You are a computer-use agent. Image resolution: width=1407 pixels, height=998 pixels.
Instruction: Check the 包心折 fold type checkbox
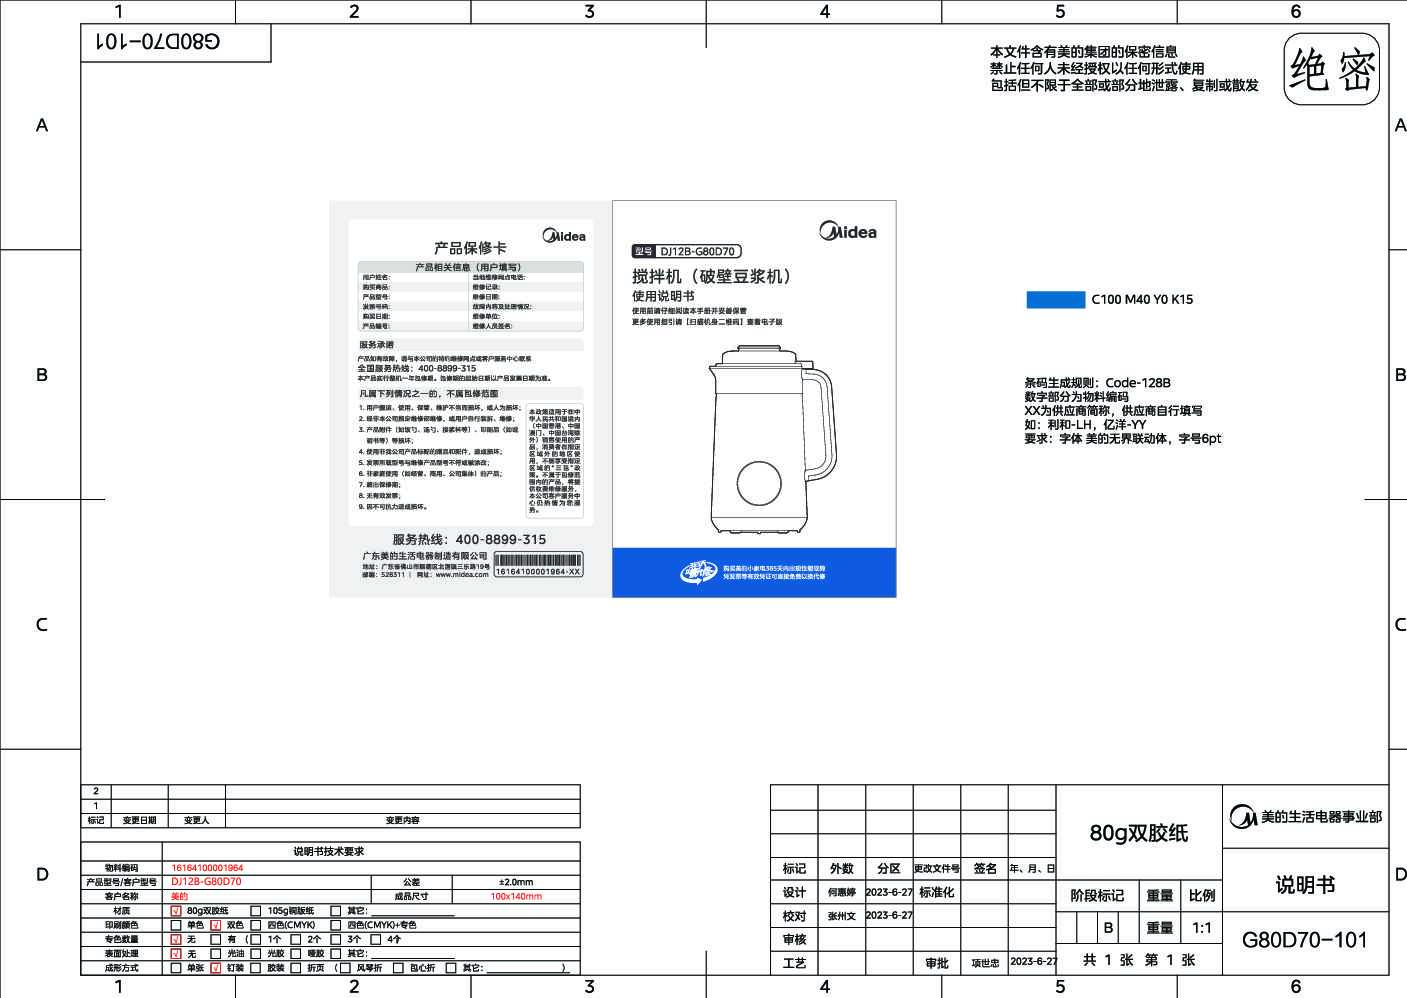point(398,968)
